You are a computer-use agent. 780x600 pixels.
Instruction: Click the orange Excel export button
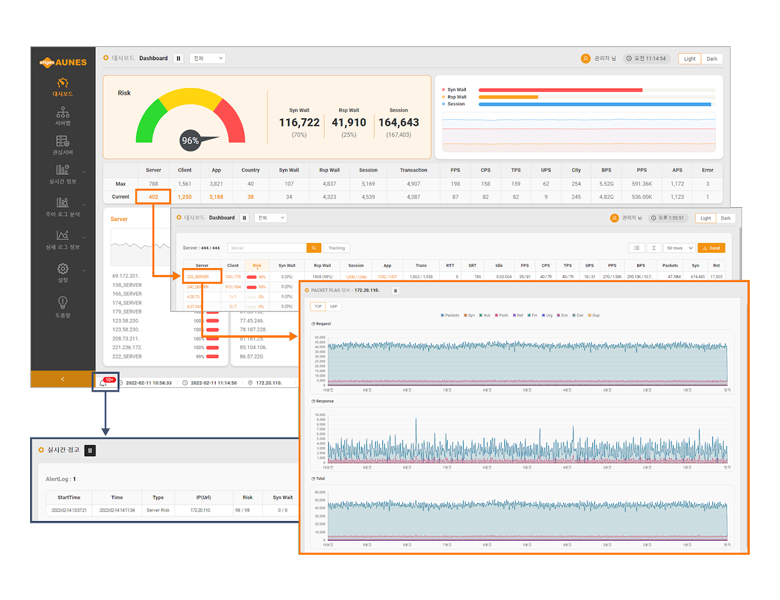711,248
